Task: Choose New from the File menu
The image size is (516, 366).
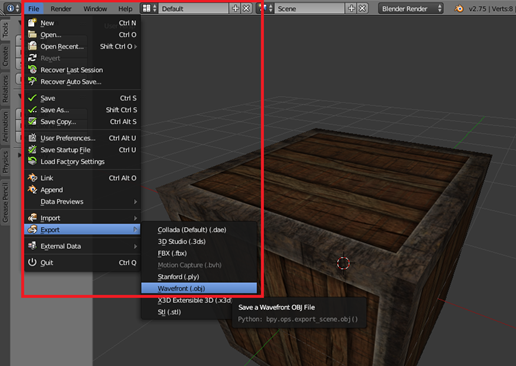Action: click(82, 23)
